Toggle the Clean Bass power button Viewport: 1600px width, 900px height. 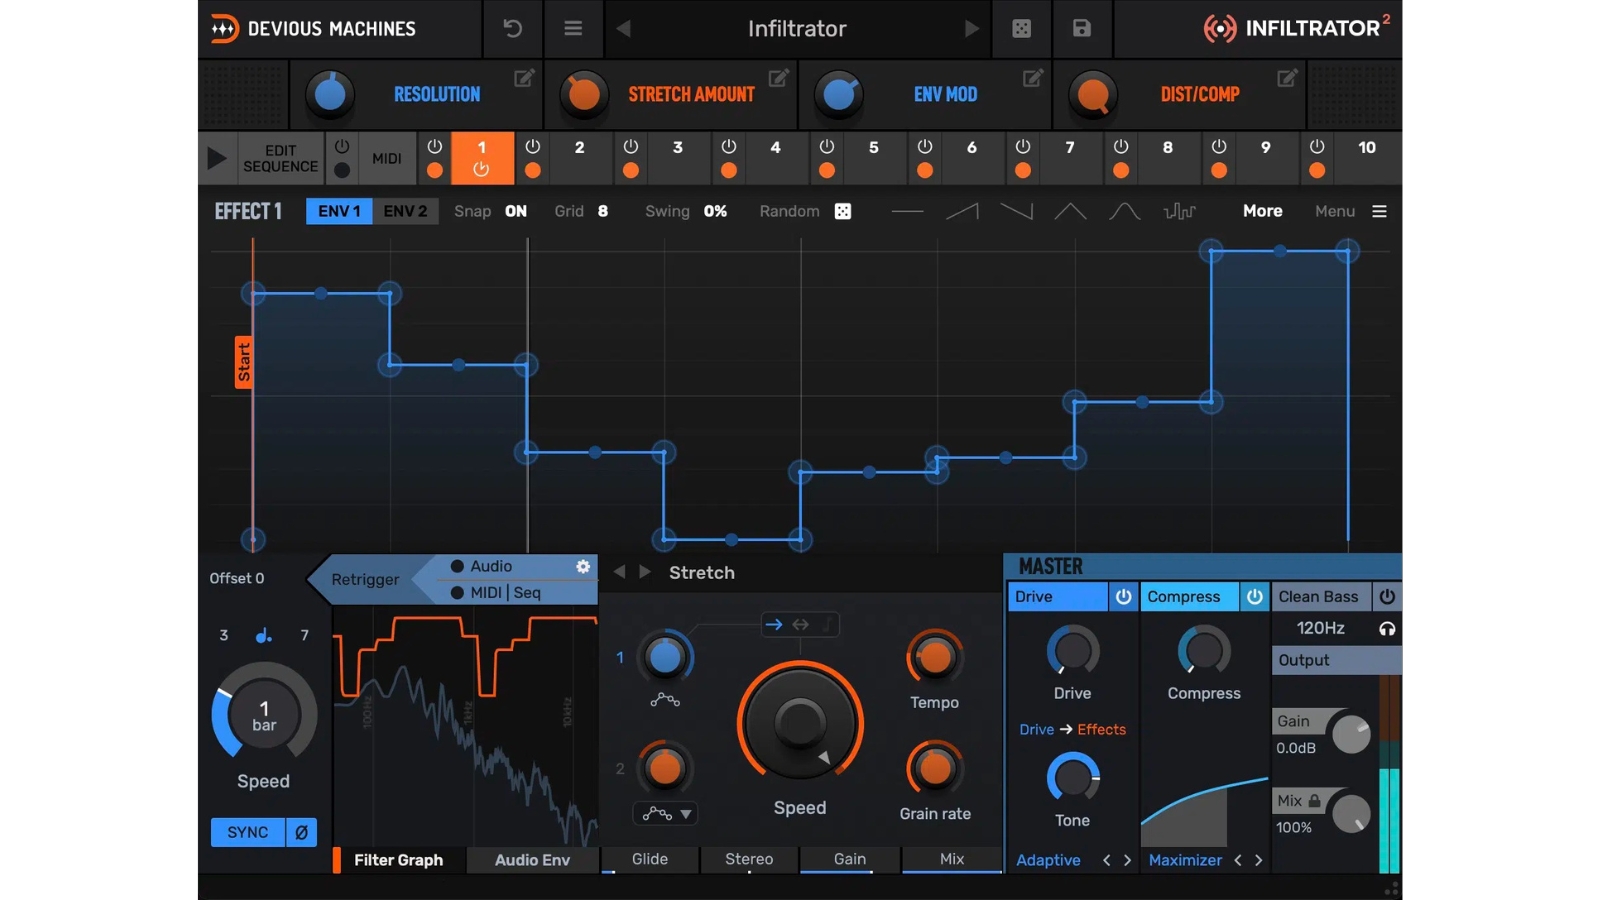[x=1387, y=597]
